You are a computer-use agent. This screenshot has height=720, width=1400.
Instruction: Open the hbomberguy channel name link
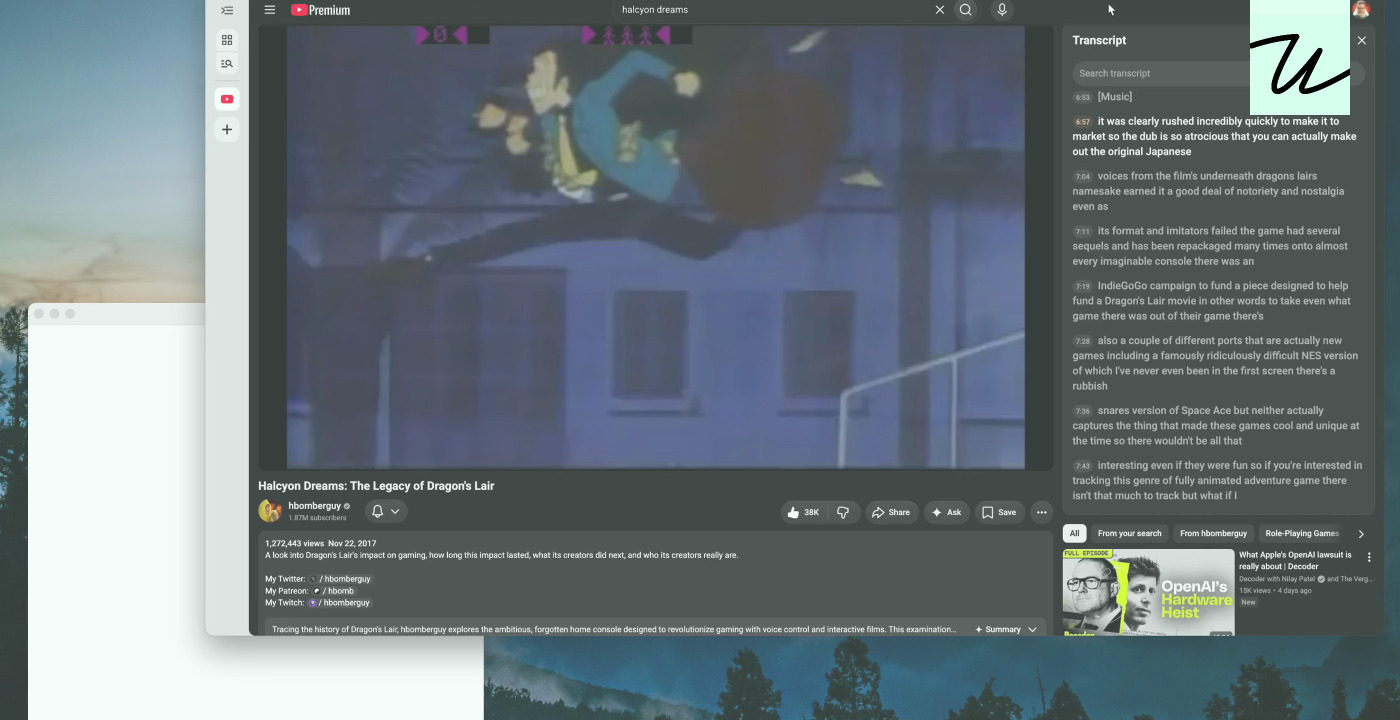315,506
